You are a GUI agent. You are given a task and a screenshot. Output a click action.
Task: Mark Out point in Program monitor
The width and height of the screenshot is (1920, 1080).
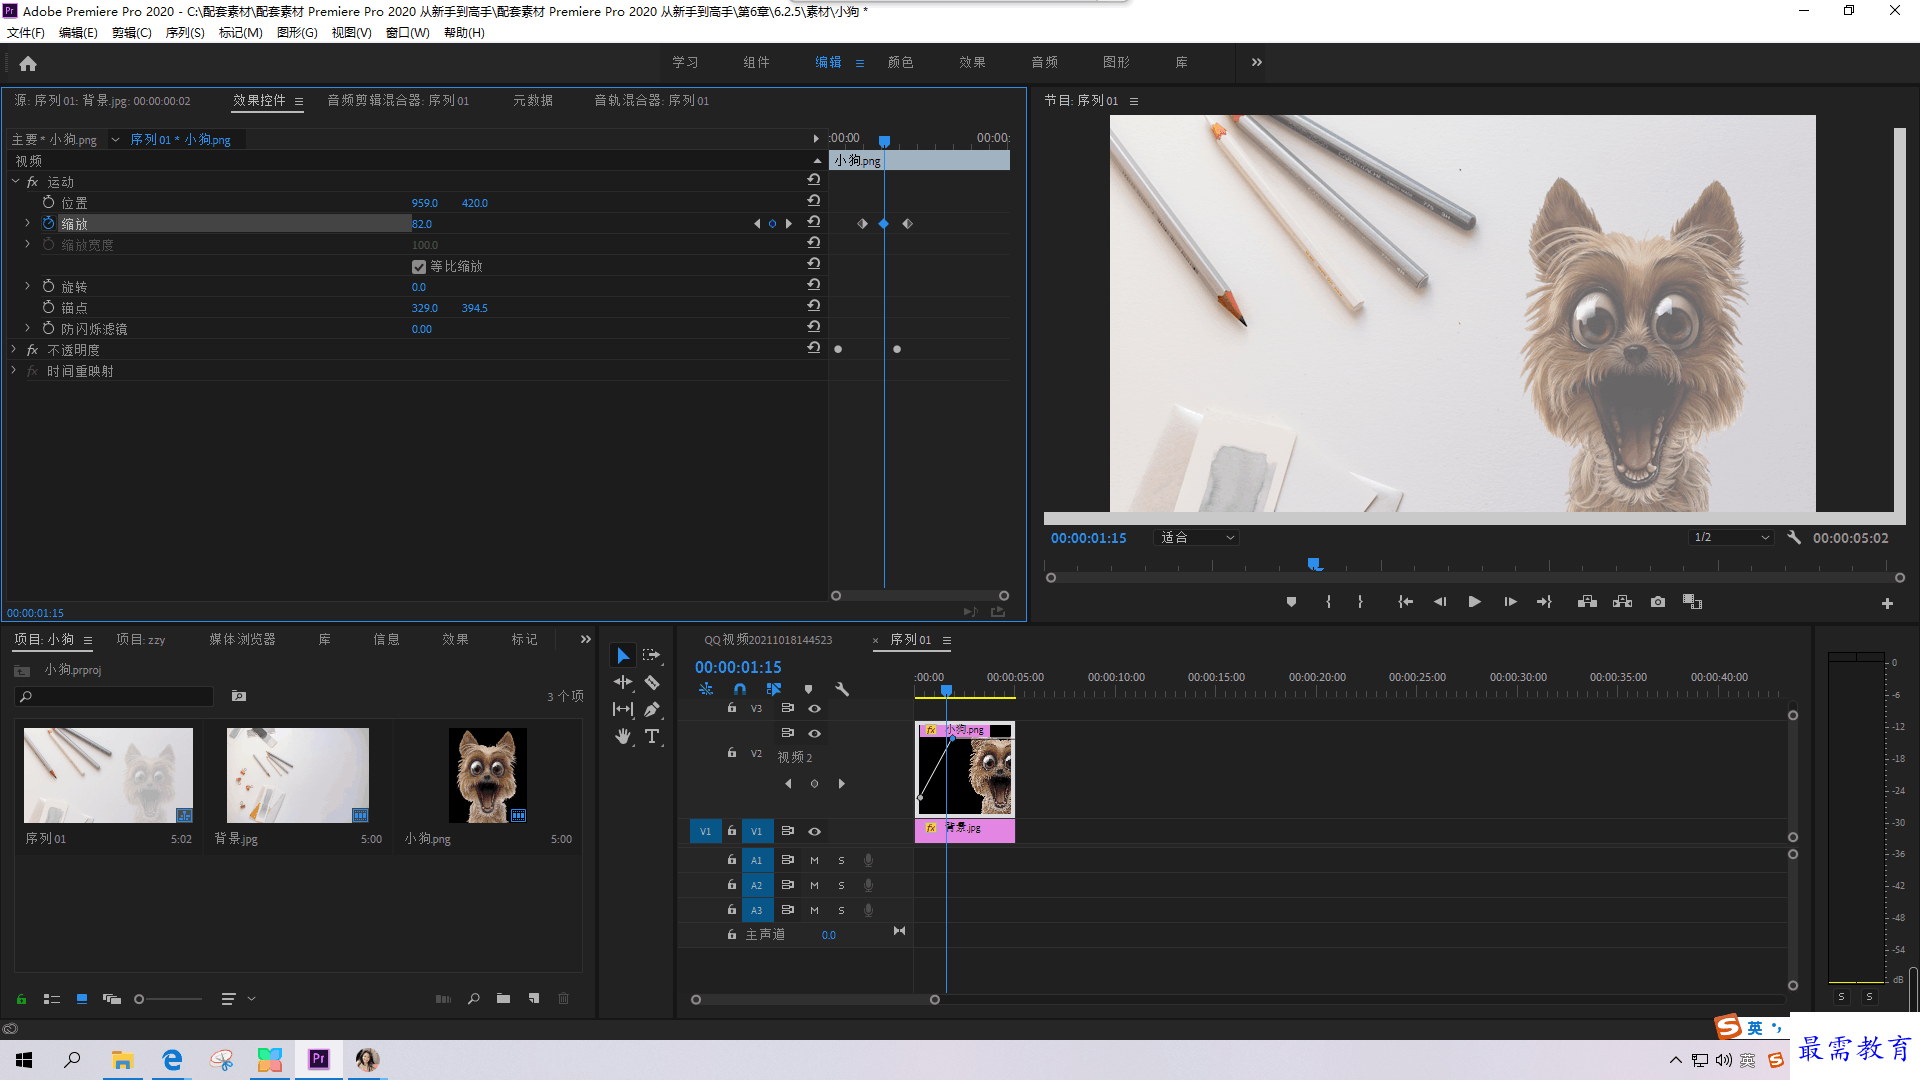coord(1360,602)
